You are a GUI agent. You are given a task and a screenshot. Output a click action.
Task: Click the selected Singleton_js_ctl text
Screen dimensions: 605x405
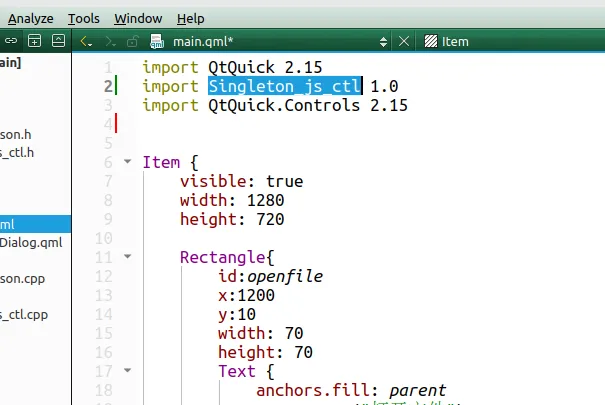point(285,86)
